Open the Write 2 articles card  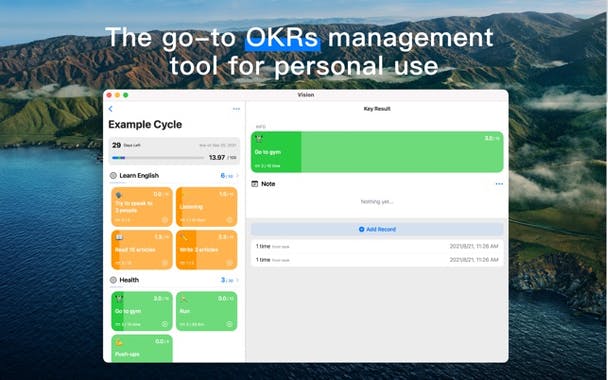tap(207, 250)
